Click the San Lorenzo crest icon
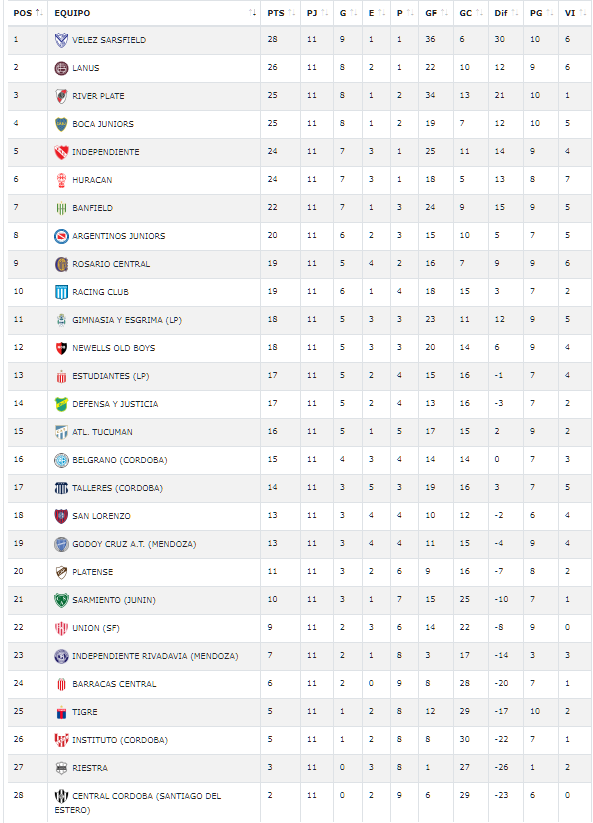Screen dimensions: 593x823 click(61, 516)
